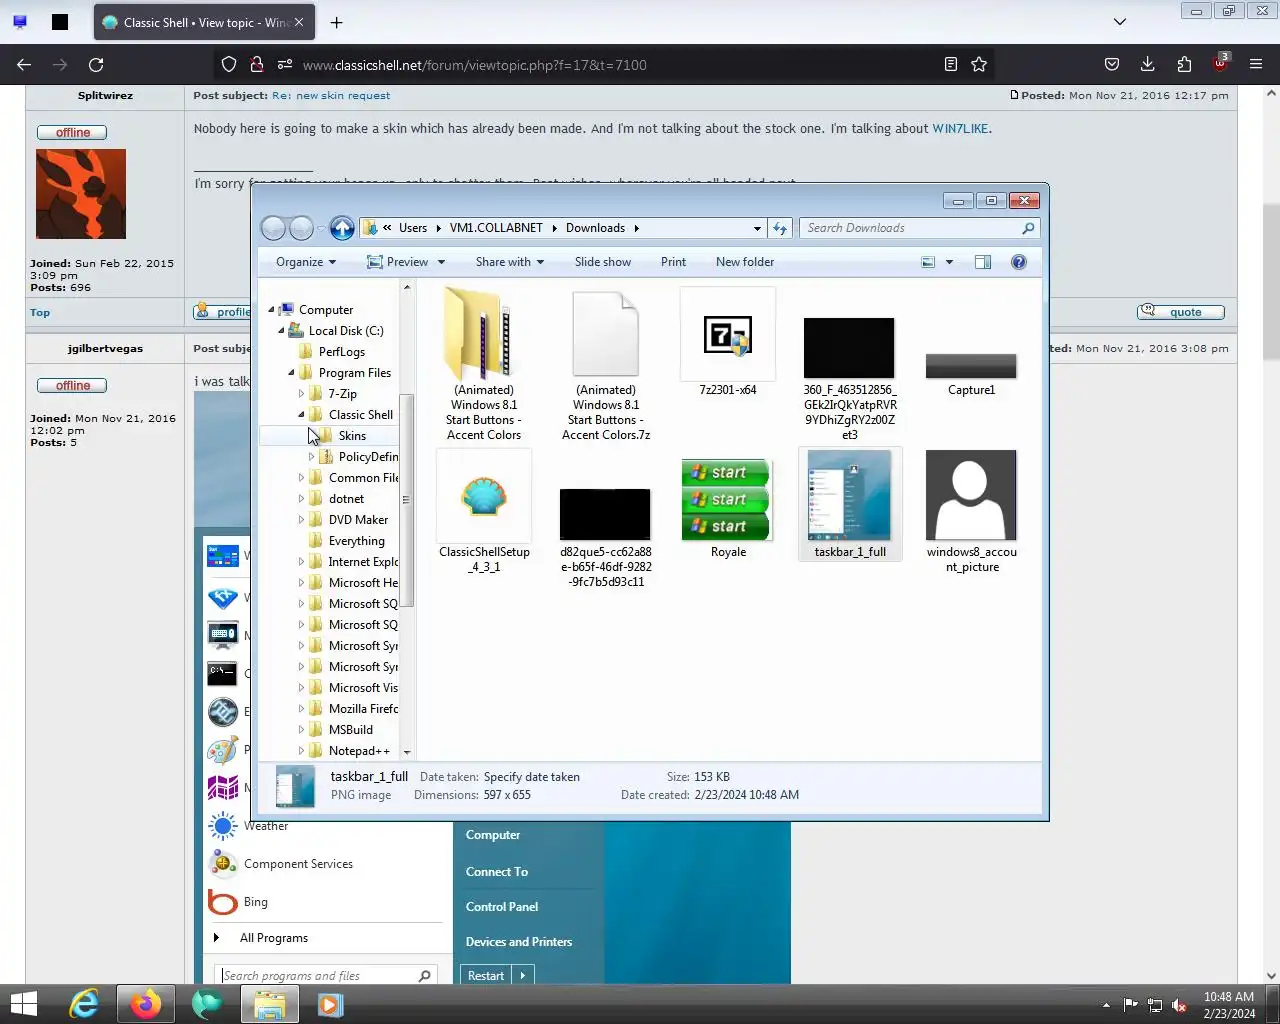The height and width of the screenshot is (1024, 1280).
Task: Click Print in Explorer toolbar
Action: coord(673,262)
